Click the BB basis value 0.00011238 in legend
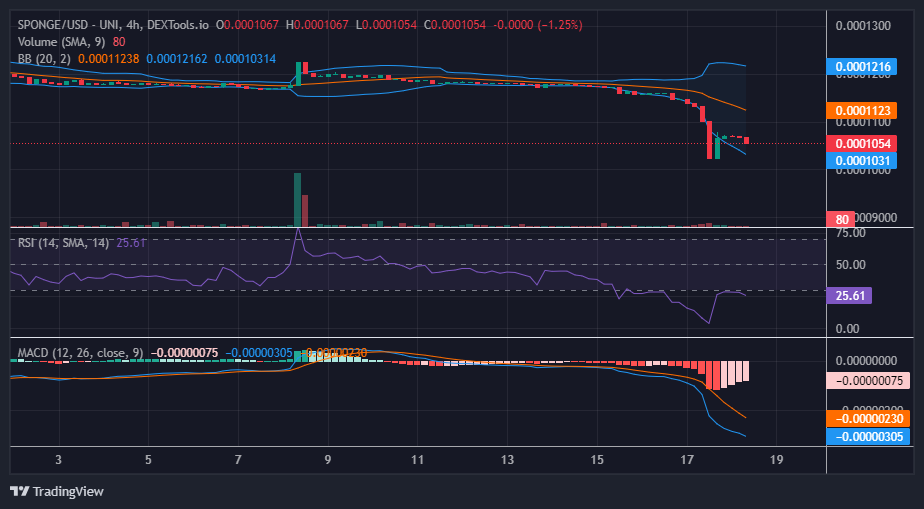 point(108,59)
